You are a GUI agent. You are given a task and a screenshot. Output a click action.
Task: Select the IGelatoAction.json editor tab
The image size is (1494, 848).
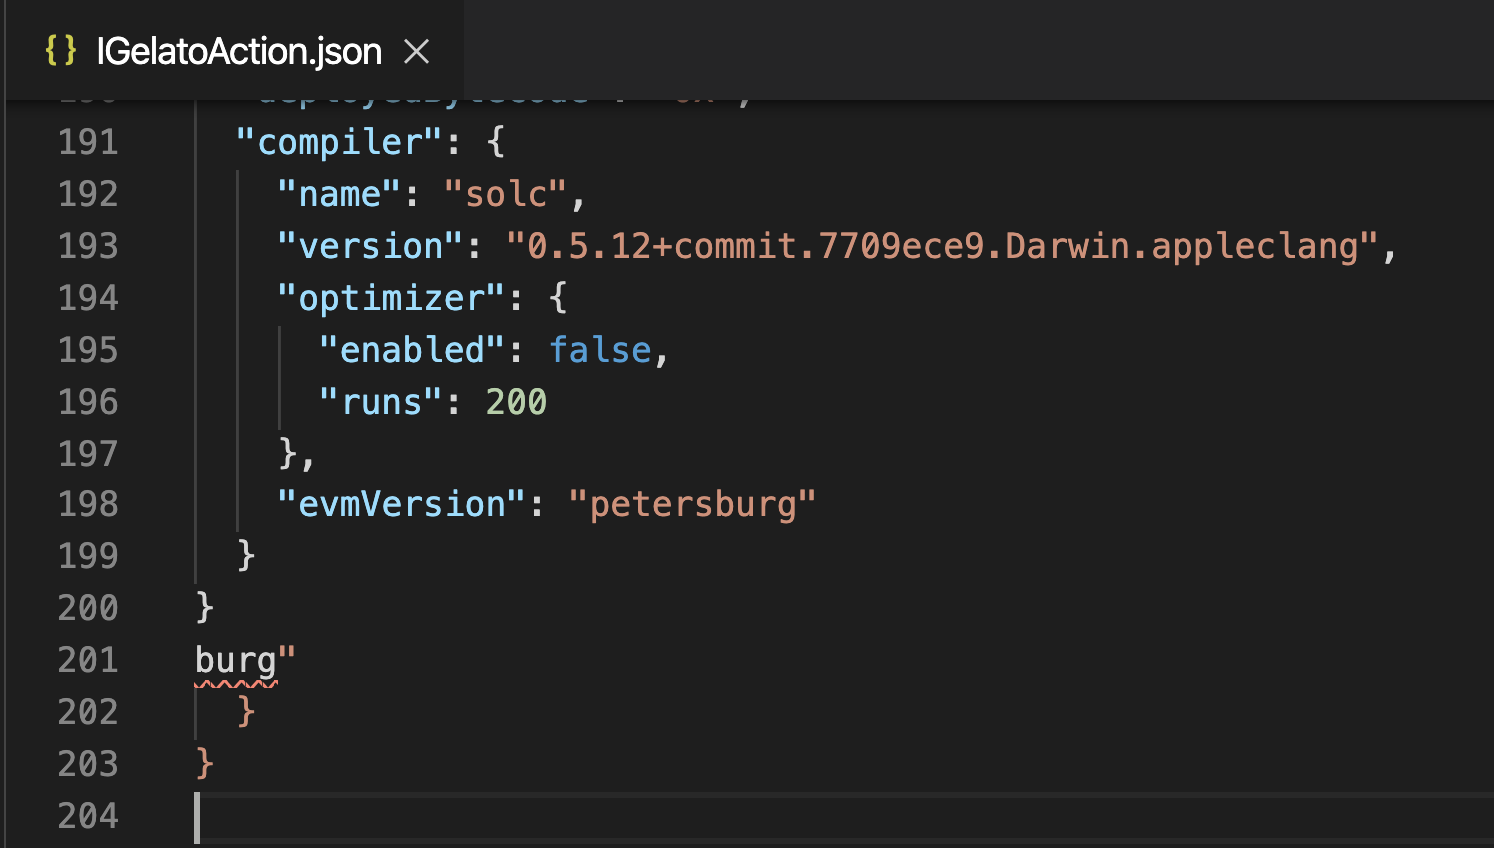click(x=235, y=50)
